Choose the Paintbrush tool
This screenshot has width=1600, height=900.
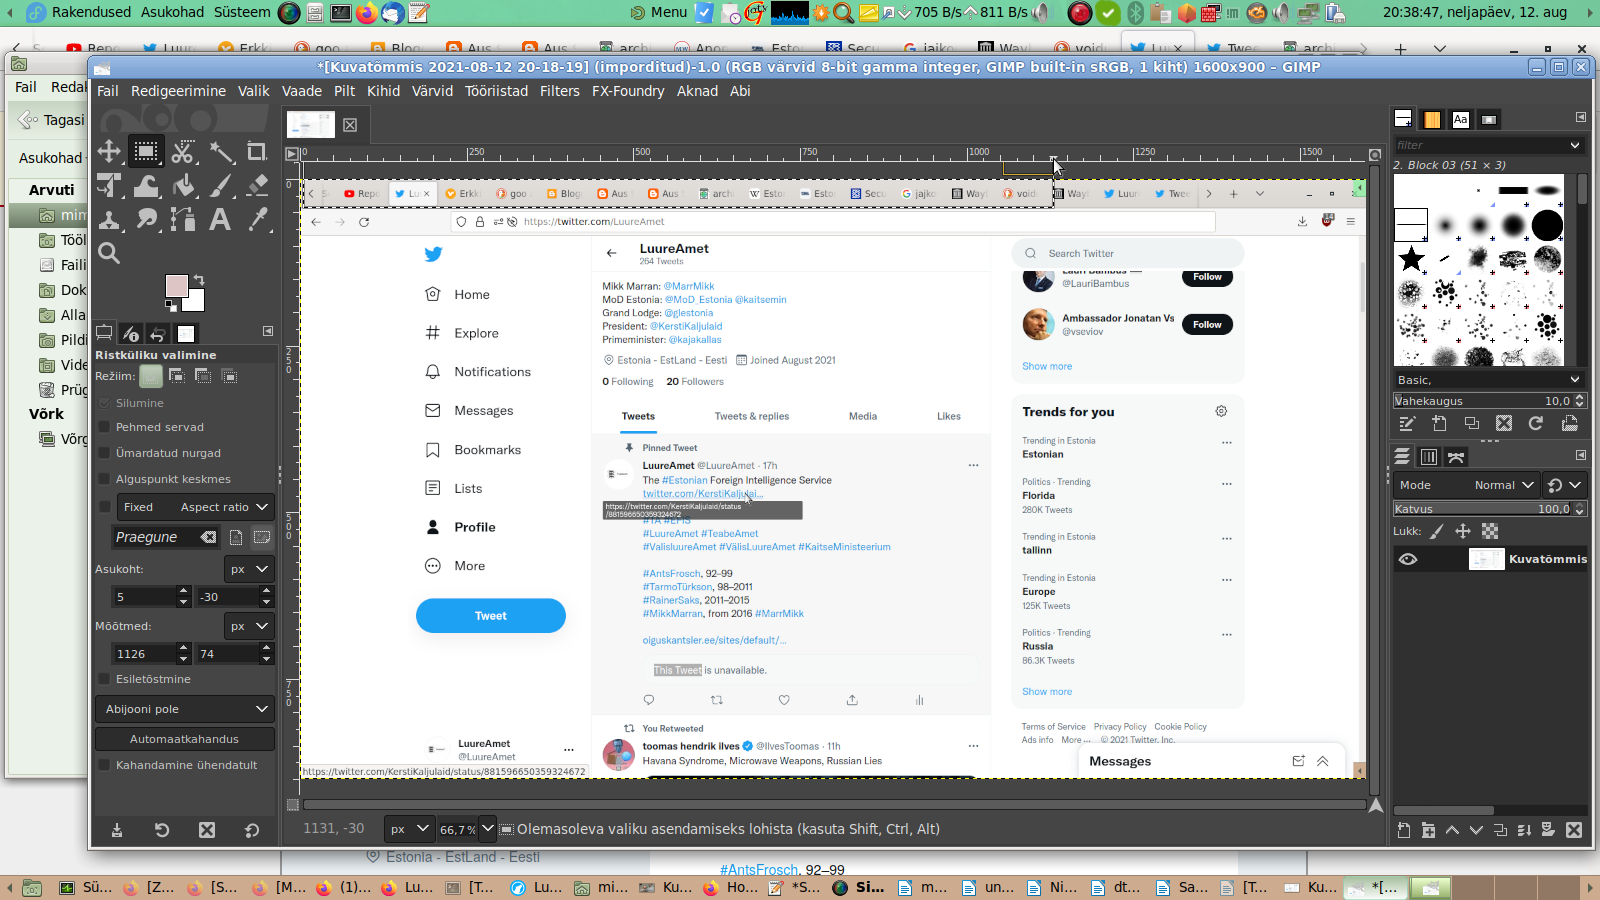[220, 186]
